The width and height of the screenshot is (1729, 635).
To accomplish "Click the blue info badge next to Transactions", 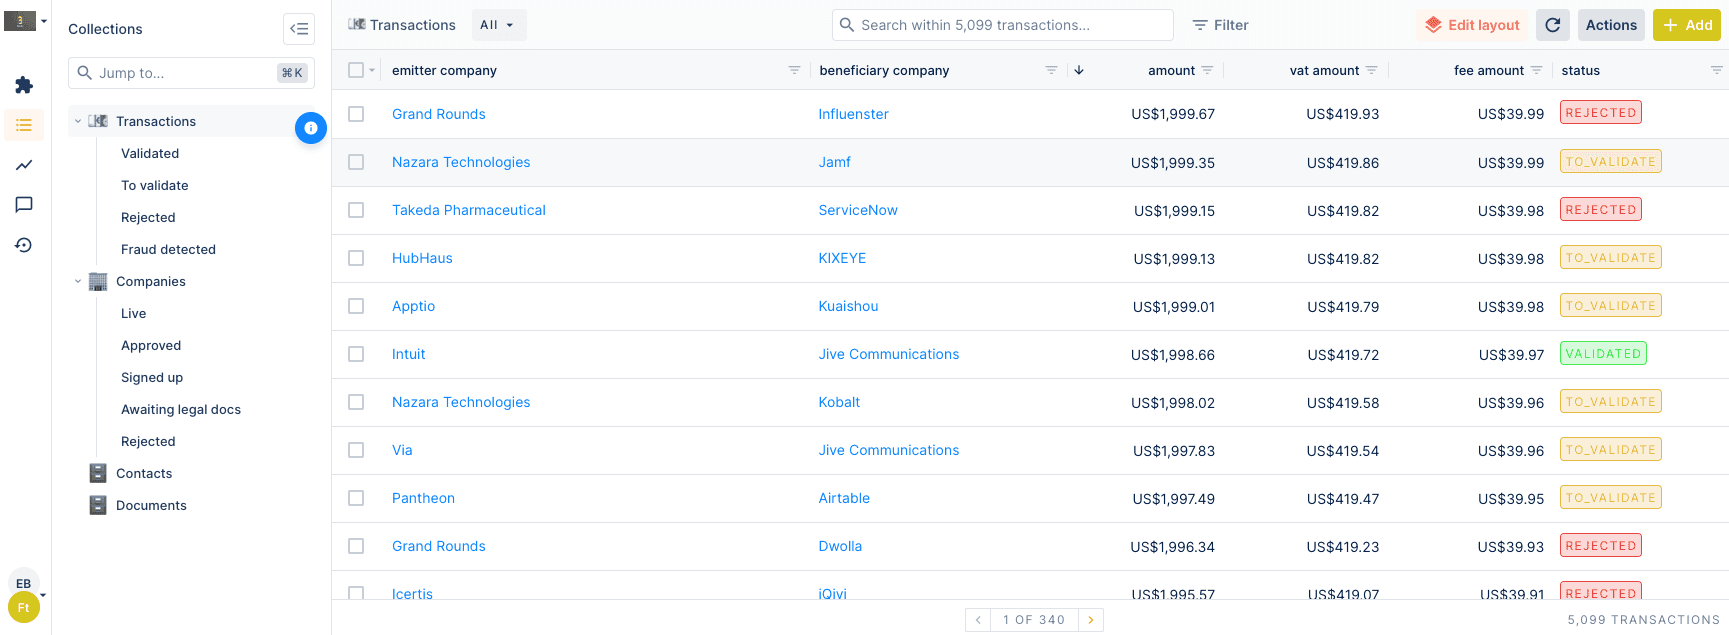I will point(311,128).
